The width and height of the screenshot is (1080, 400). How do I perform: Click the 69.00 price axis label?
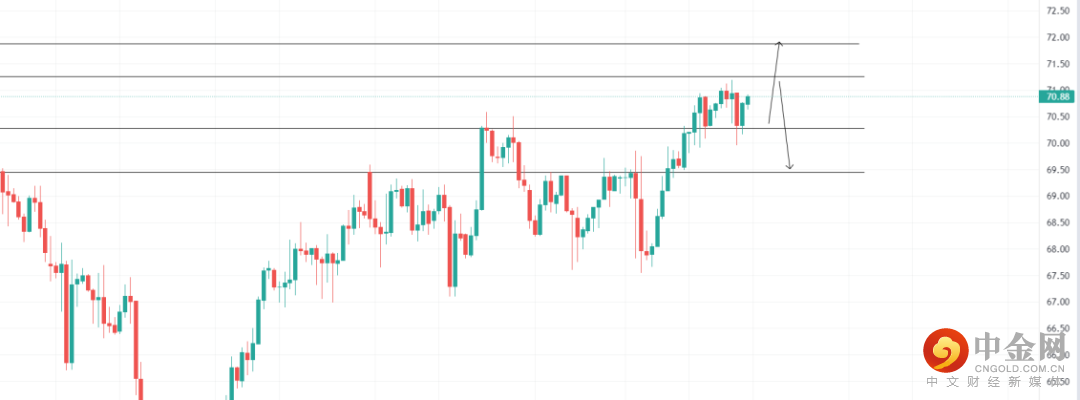tap(1058, 196)
